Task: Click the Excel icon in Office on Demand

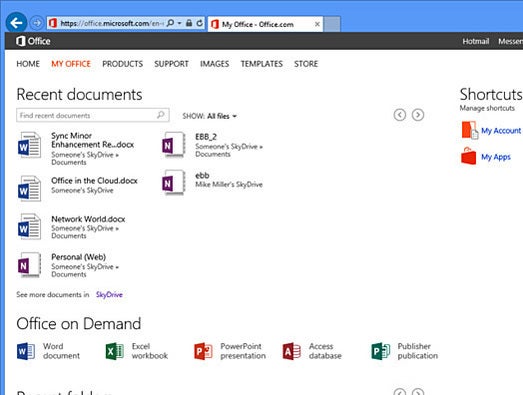Action: point(115,351)
